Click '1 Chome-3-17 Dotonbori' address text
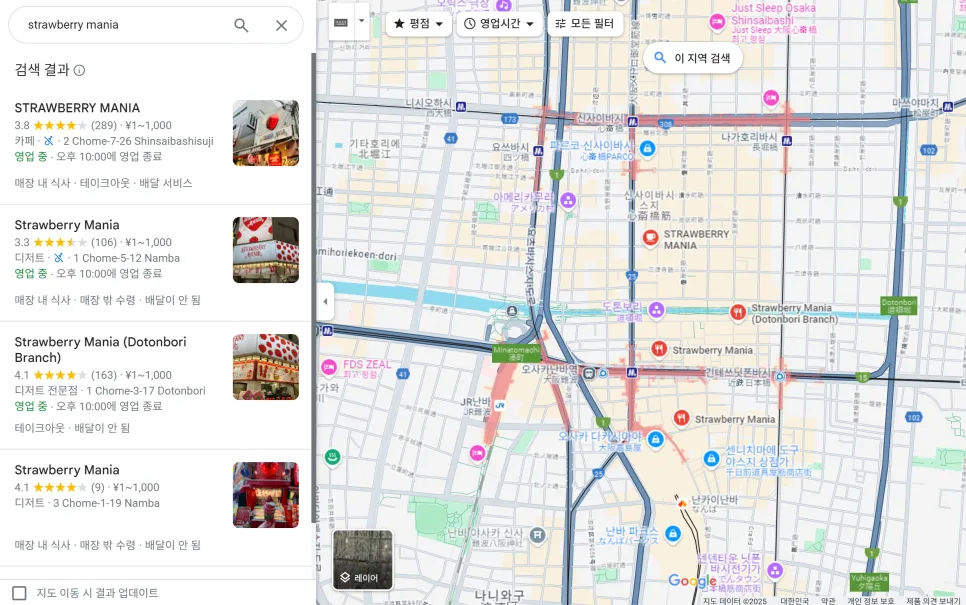Viewport: 966px width, 605px height. (x=146, y=391)
